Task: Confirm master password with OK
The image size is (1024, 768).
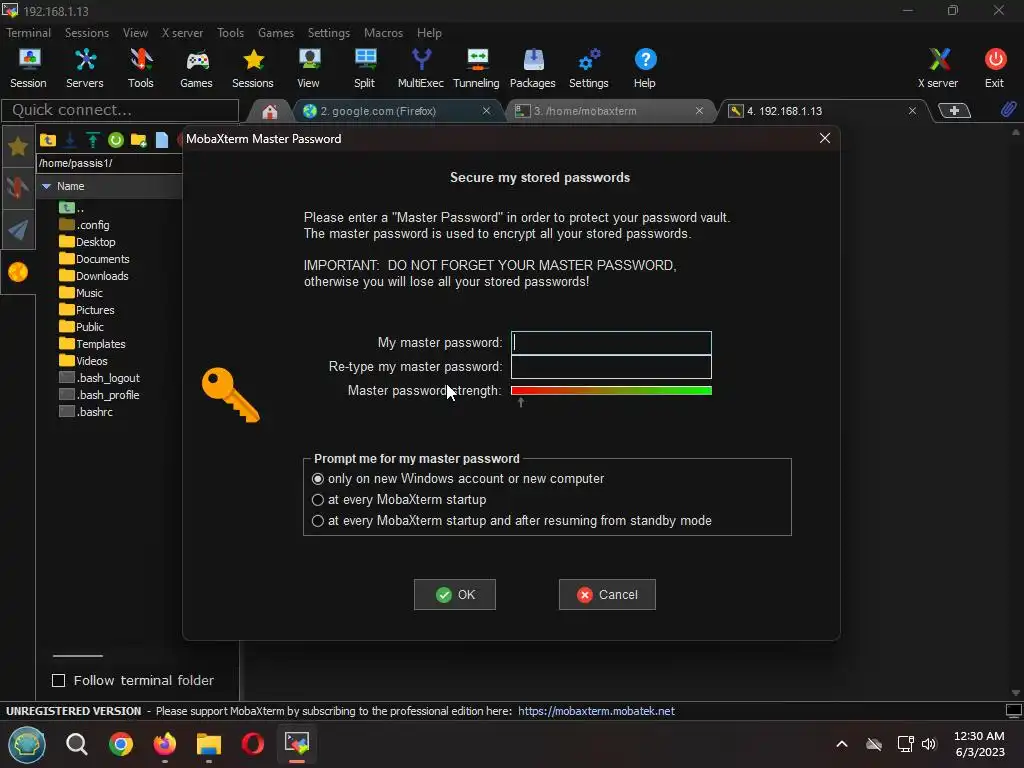Action: pos(455,594)
